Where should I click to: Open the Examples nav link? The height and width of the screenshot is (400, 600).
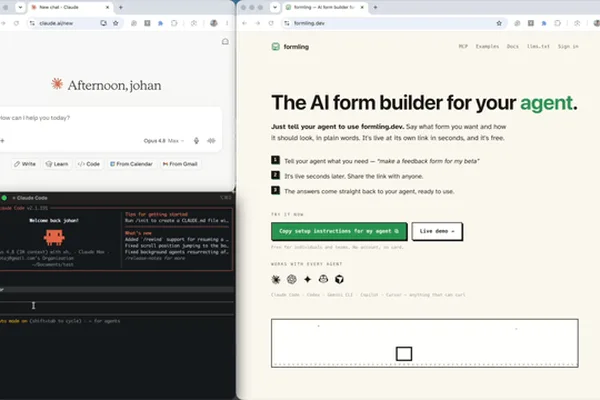[x=487, y=46]
